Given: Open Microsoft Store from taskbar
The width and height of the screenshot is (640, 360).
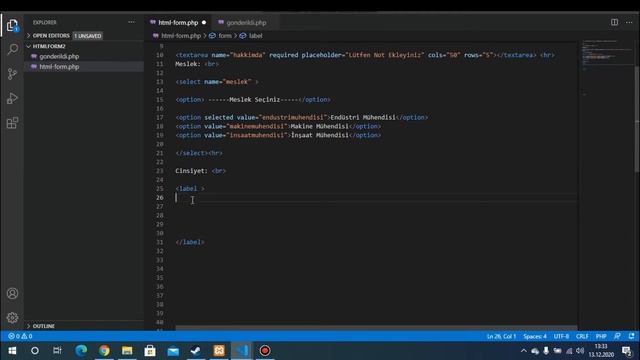Looking at the screenshot, I should pyautogui.click(x=150, y=351).
